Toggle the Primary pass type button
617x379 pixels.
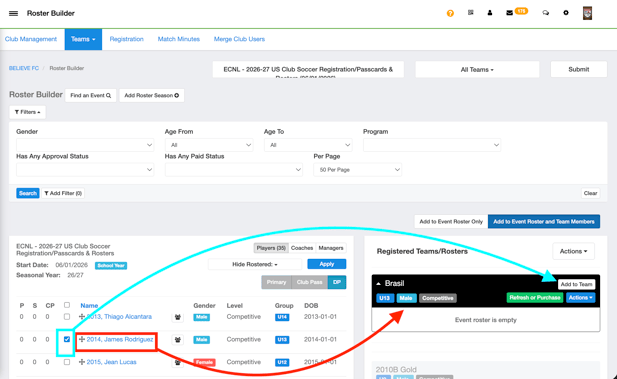coord(276,282)
